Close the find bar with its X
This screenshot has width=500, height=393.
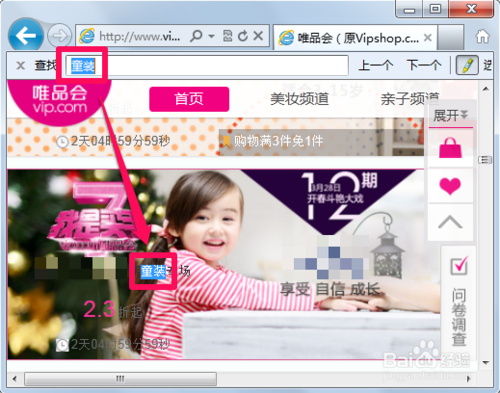pyautogui.click(x=21, y=65)
